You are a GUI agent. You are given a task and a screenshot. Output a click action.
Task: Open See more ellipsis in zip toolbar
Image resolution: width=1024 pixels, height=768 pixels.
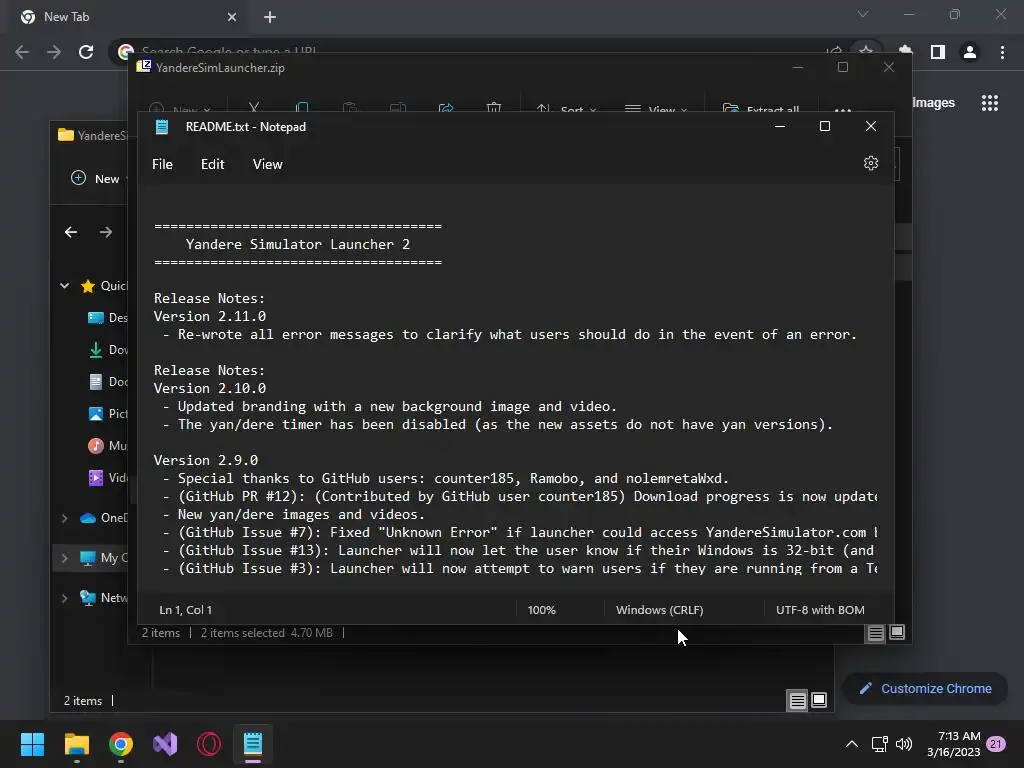pos(842,108)
